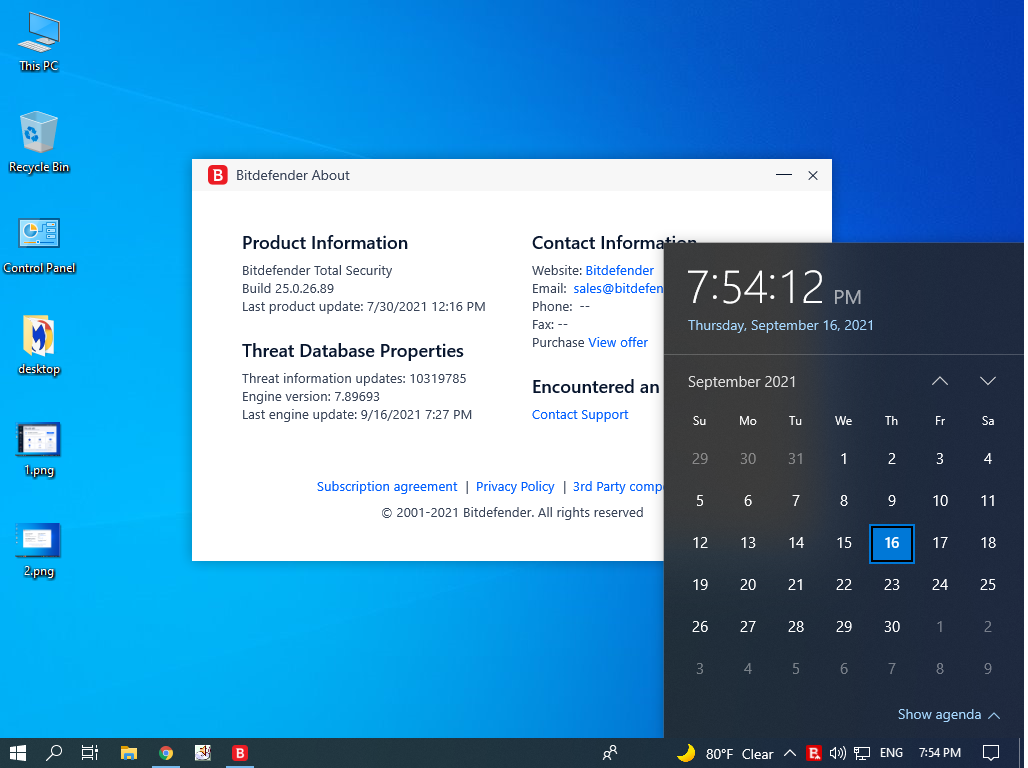The image size is (1028, 768).
Task: Switch input language ENG
Action: 891,753
